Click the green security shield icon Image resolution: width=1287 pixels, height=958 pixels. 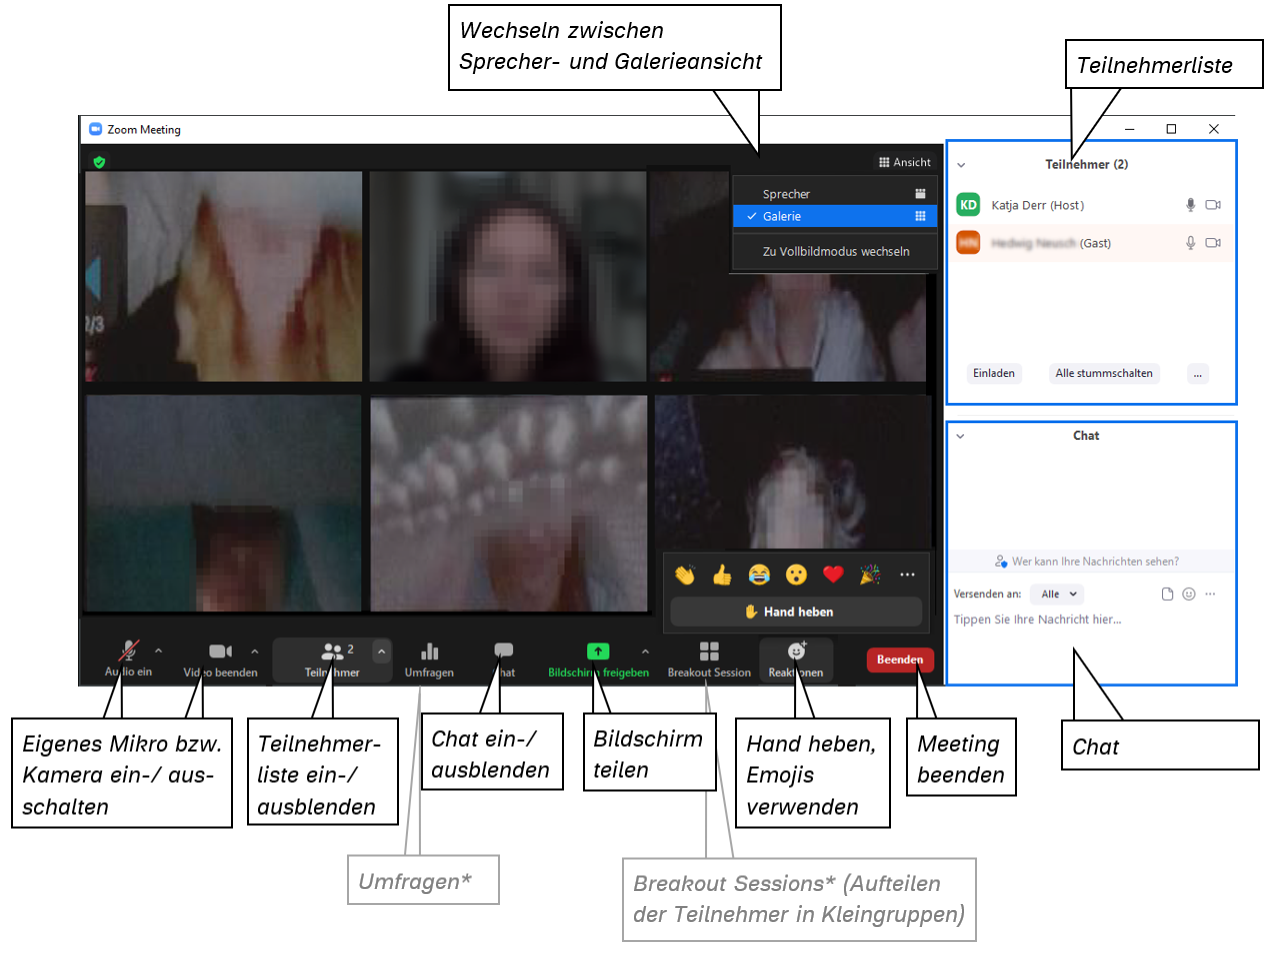click(x=99, y=162)
